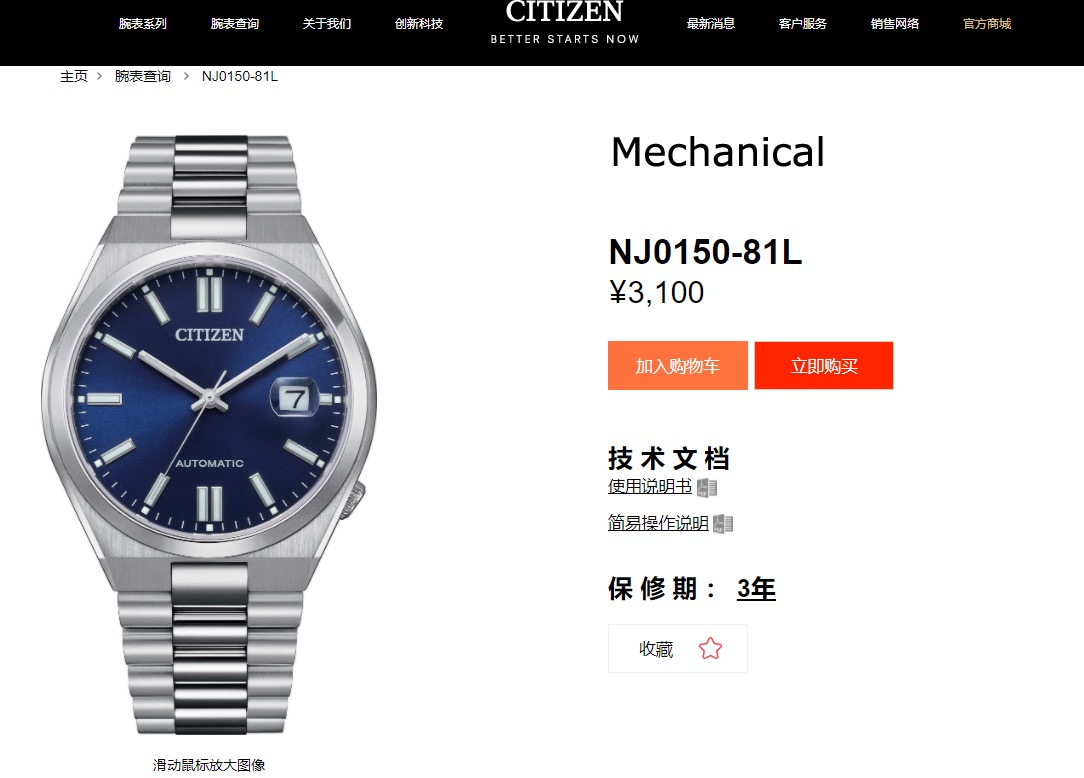
Task: Visit 销售网络 from the navigation bar
Action: [895, 24]
